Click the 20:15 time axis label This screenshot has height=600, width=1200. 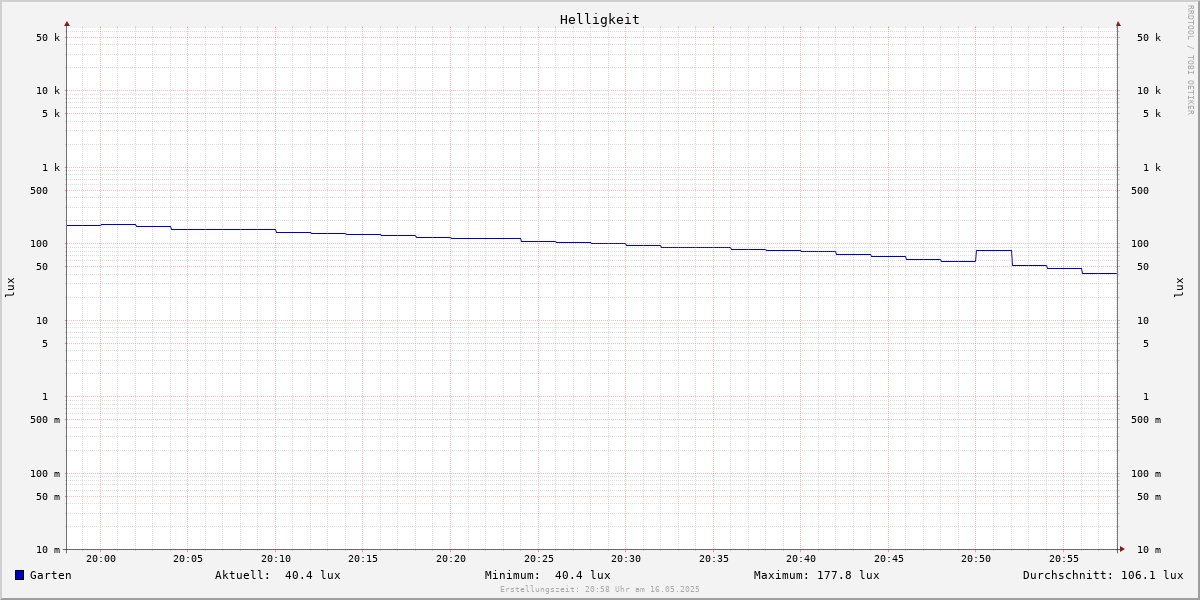click(363, 559)
